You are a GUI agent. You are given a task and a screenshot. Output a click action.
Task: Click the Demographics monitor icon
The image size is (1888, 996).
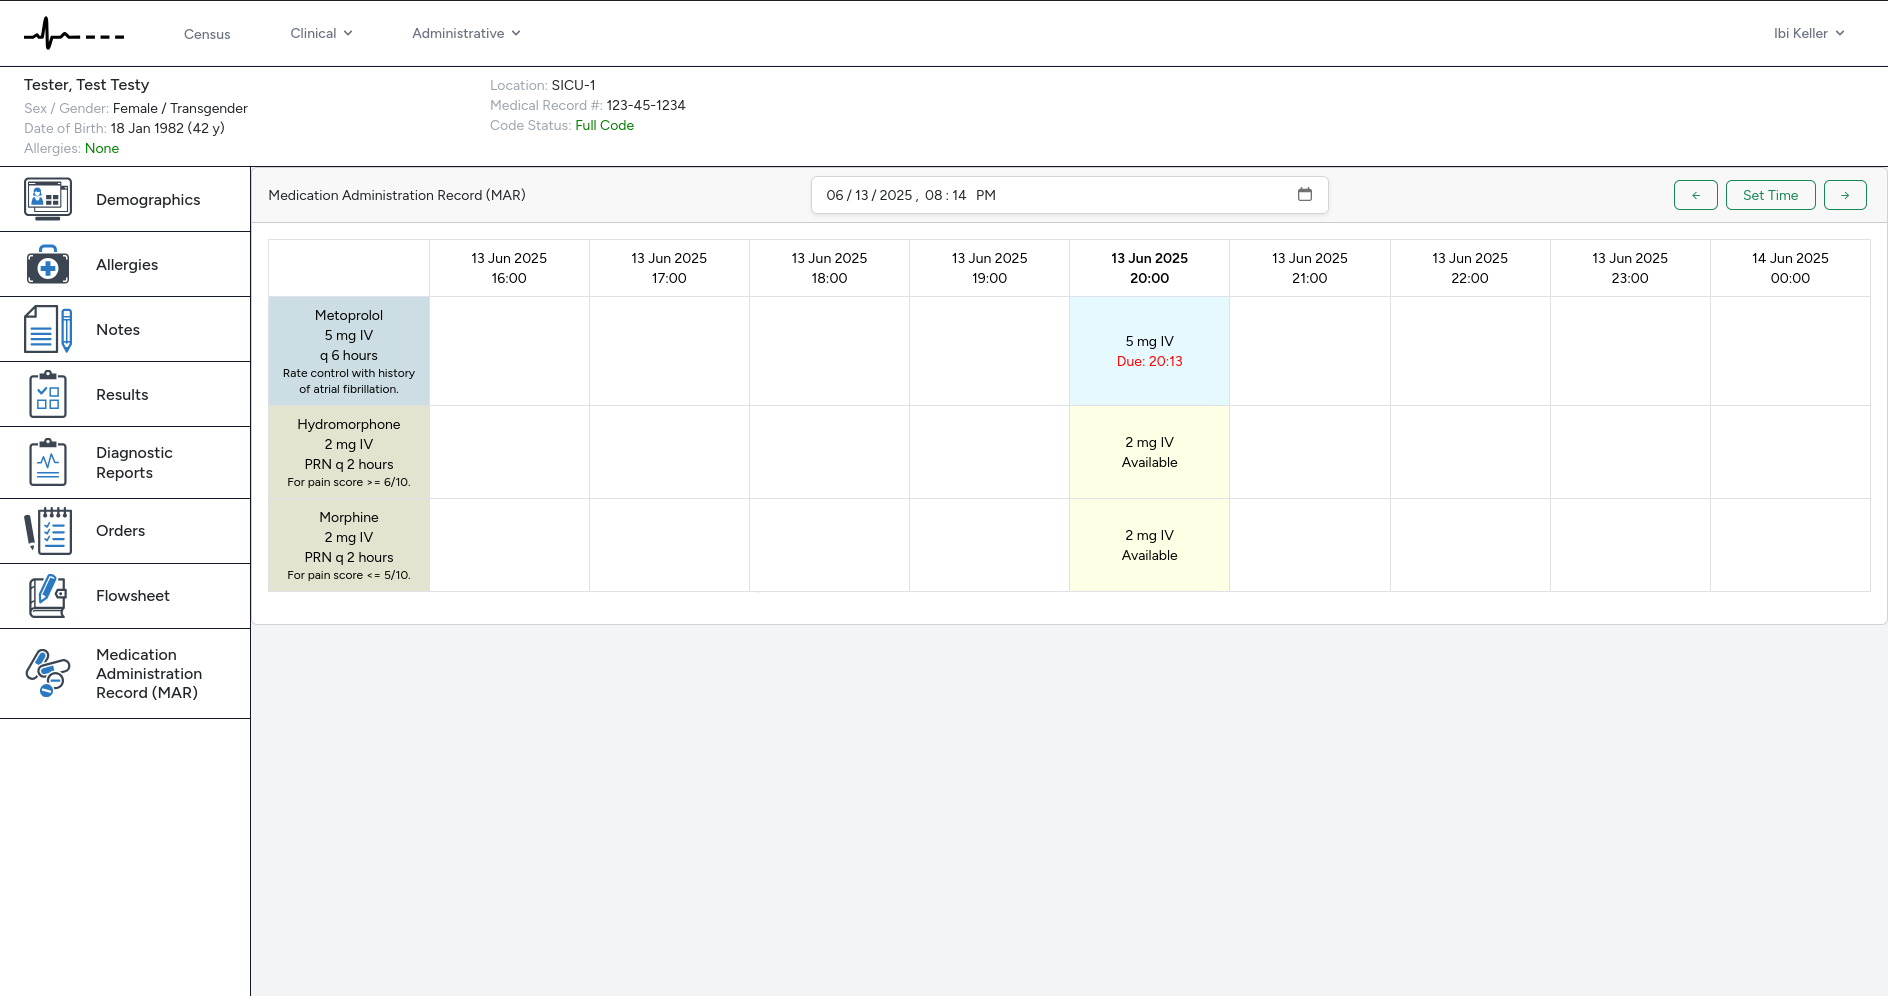[48, 199]
